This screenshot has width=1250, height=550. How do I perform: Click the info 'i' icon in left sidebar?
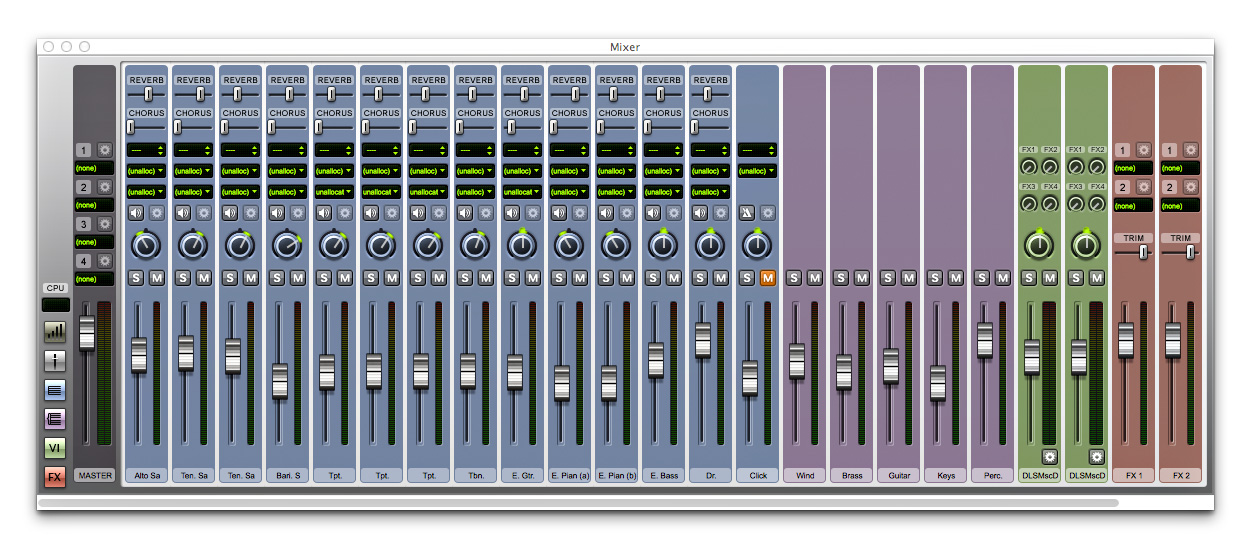tap(55, 361)
